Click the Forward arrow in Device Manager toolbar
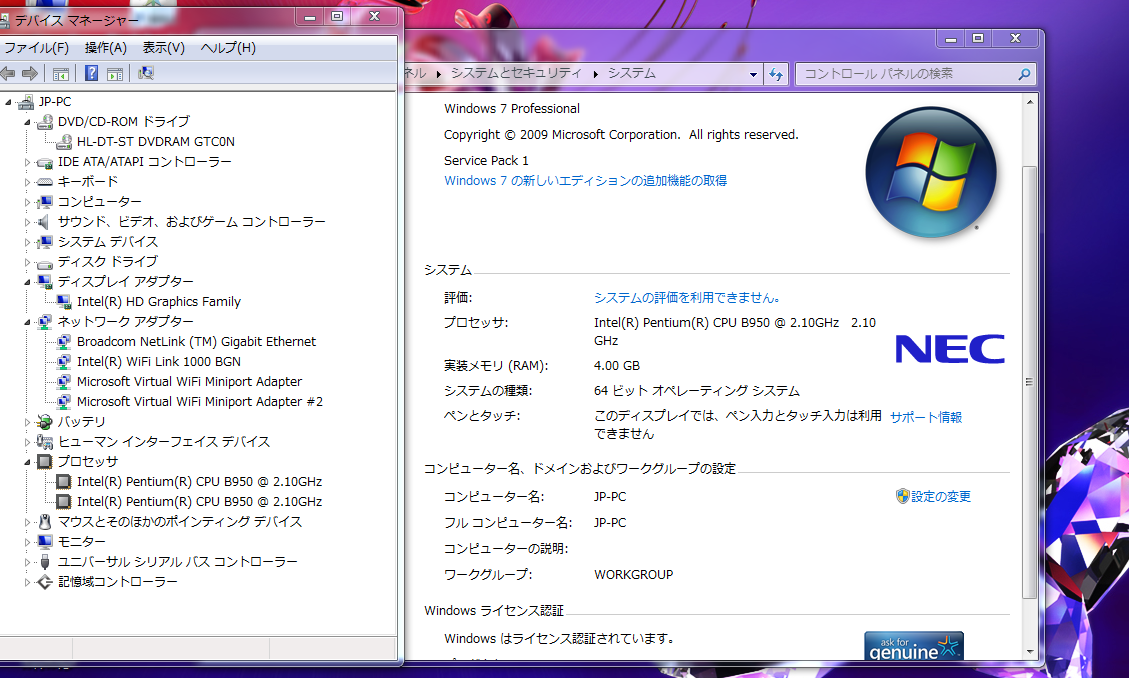 30,73
